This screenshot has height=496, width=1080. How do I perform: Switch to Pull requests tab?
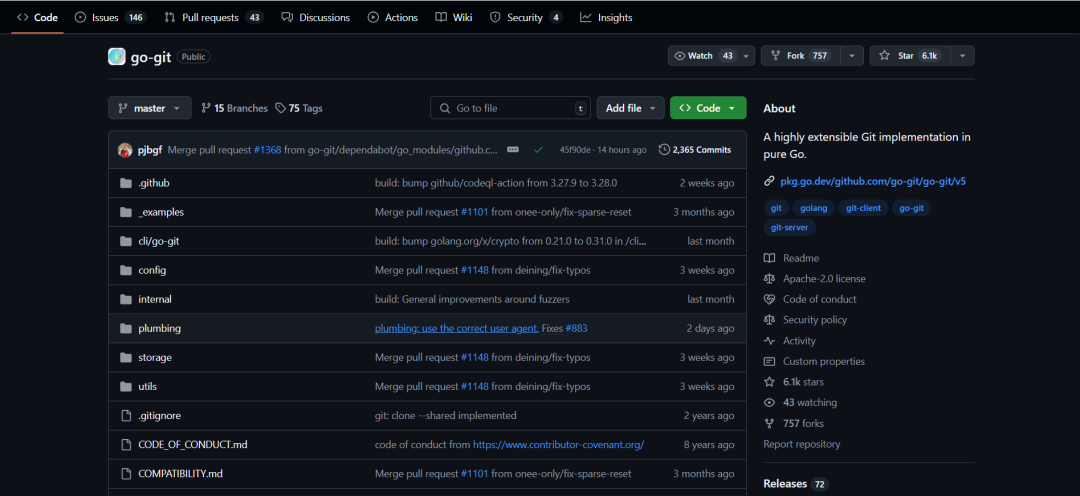[214, 18]
